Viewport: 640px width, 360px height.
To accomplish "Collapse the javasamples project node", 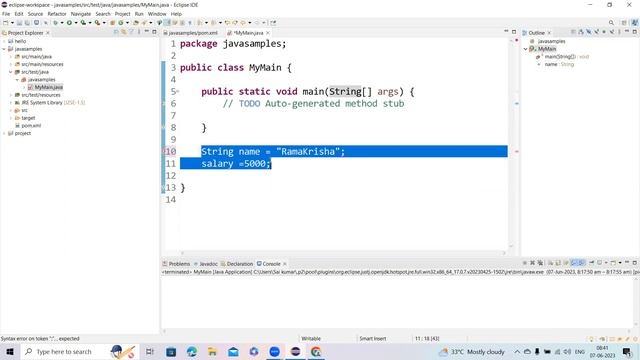I will click(4, 49).
